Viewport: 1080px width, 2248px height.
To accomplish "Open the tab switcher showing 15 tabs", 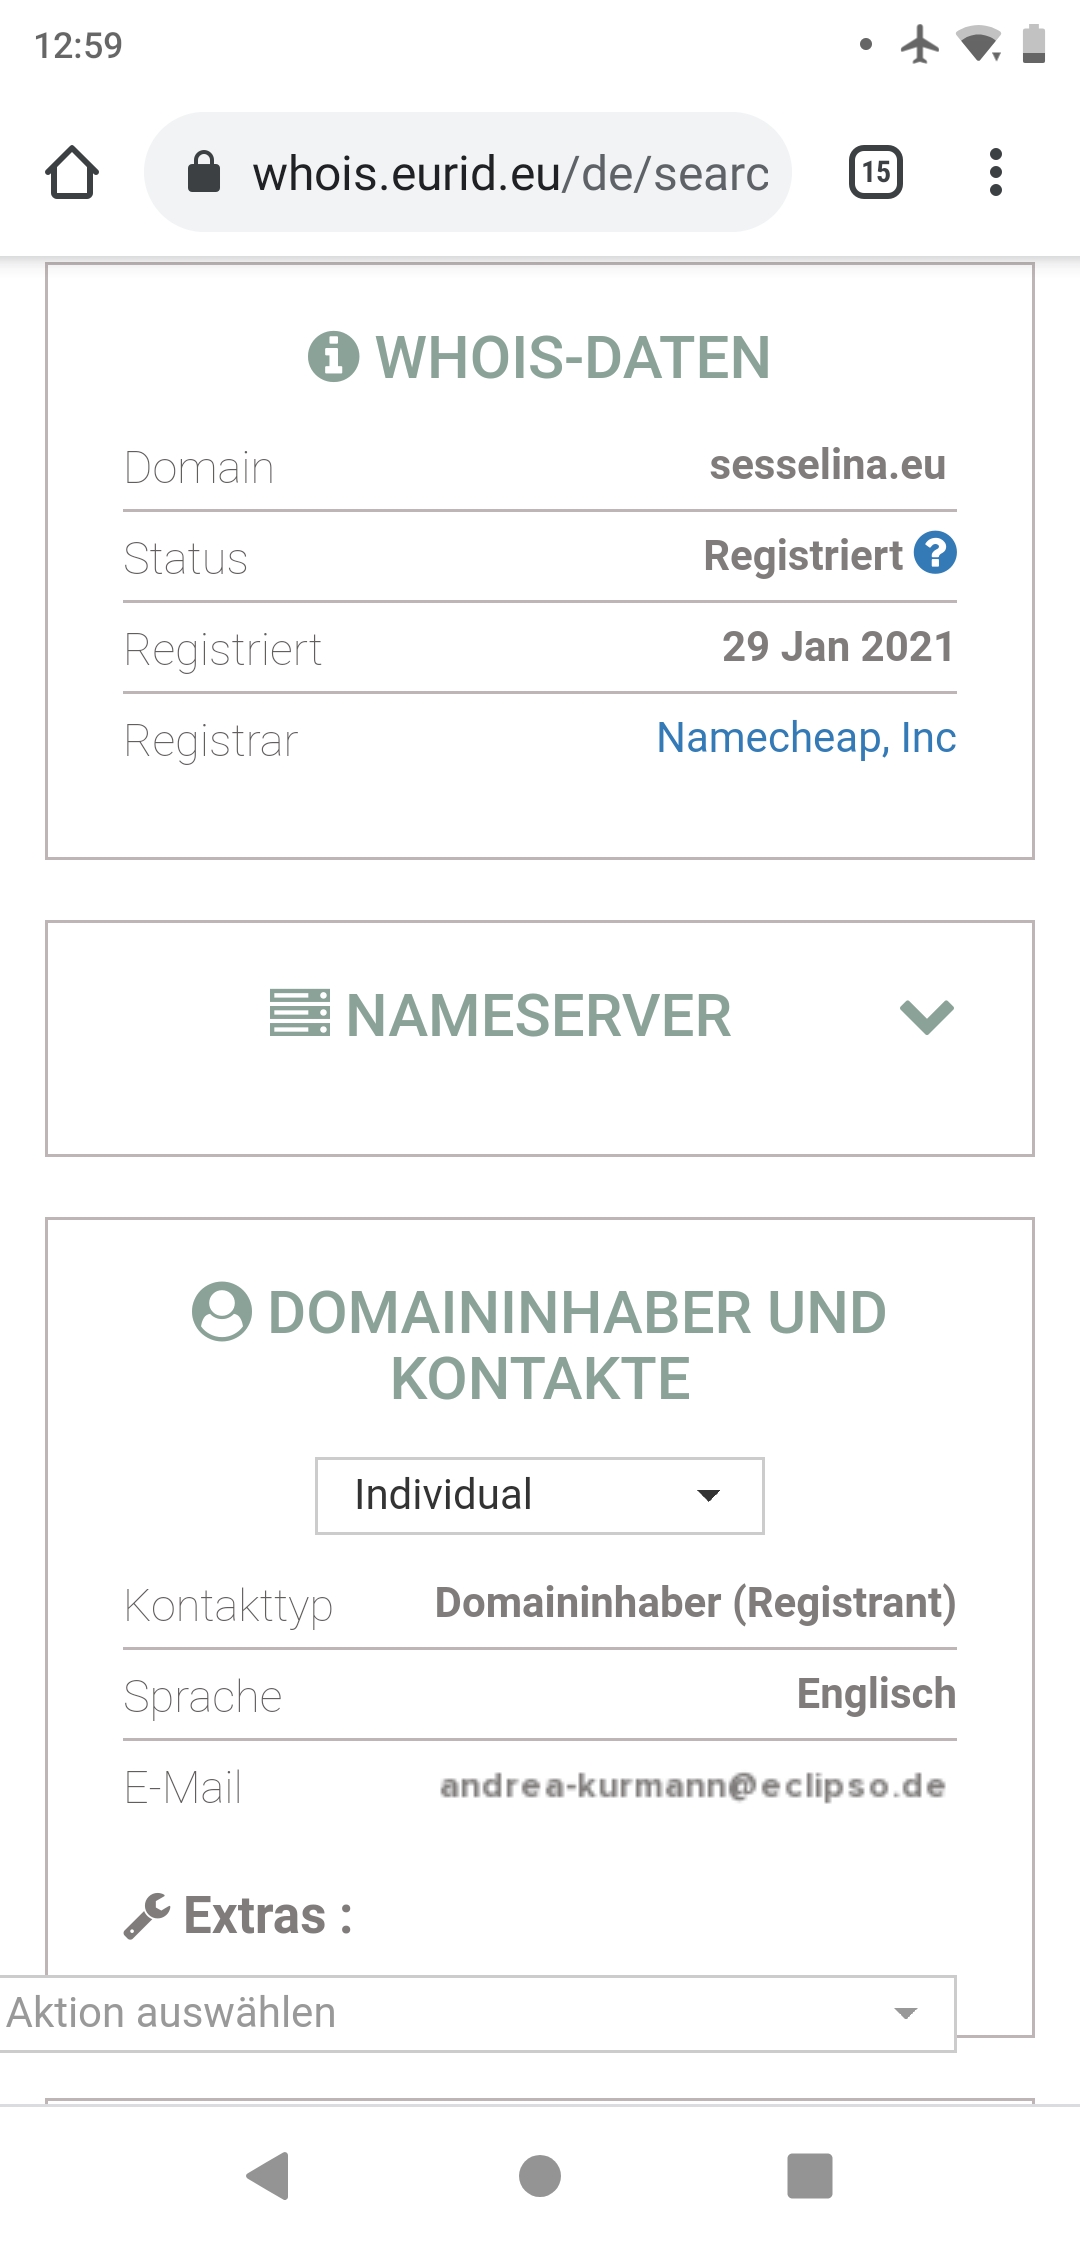I will [x=876, y=172].
